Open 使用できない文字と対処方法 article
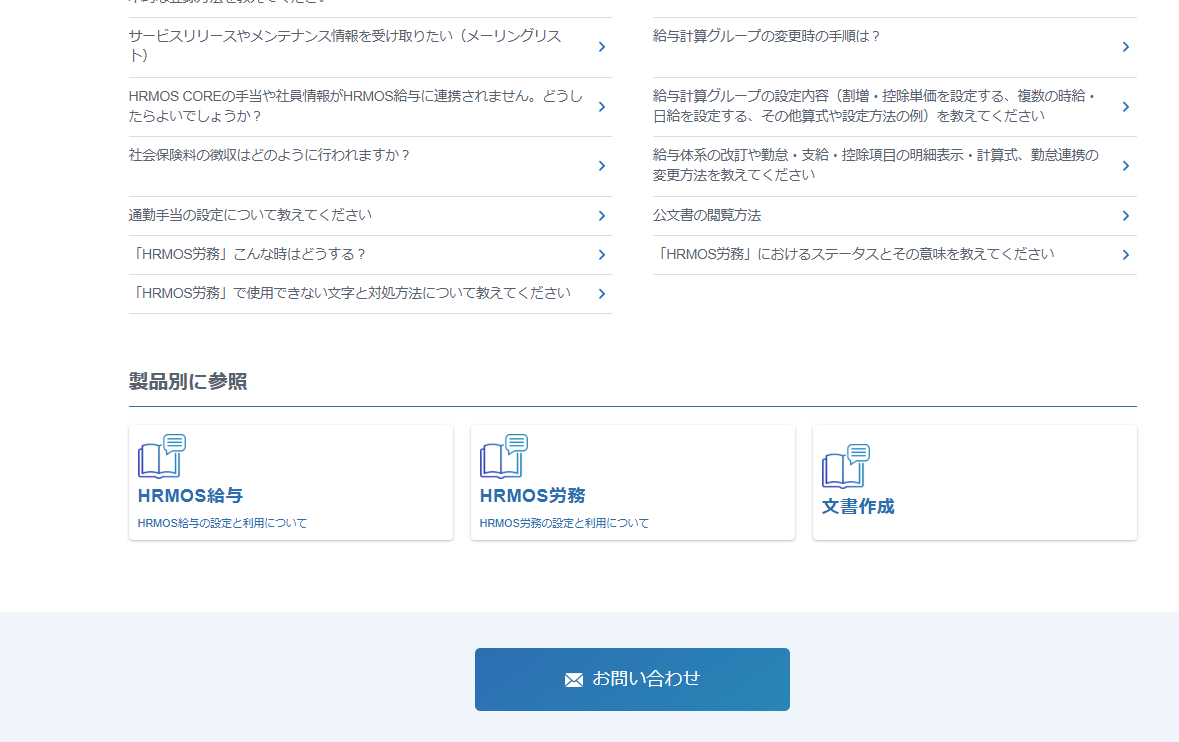This screenshot has width=1179, height=742. click(x=350, y=293)
